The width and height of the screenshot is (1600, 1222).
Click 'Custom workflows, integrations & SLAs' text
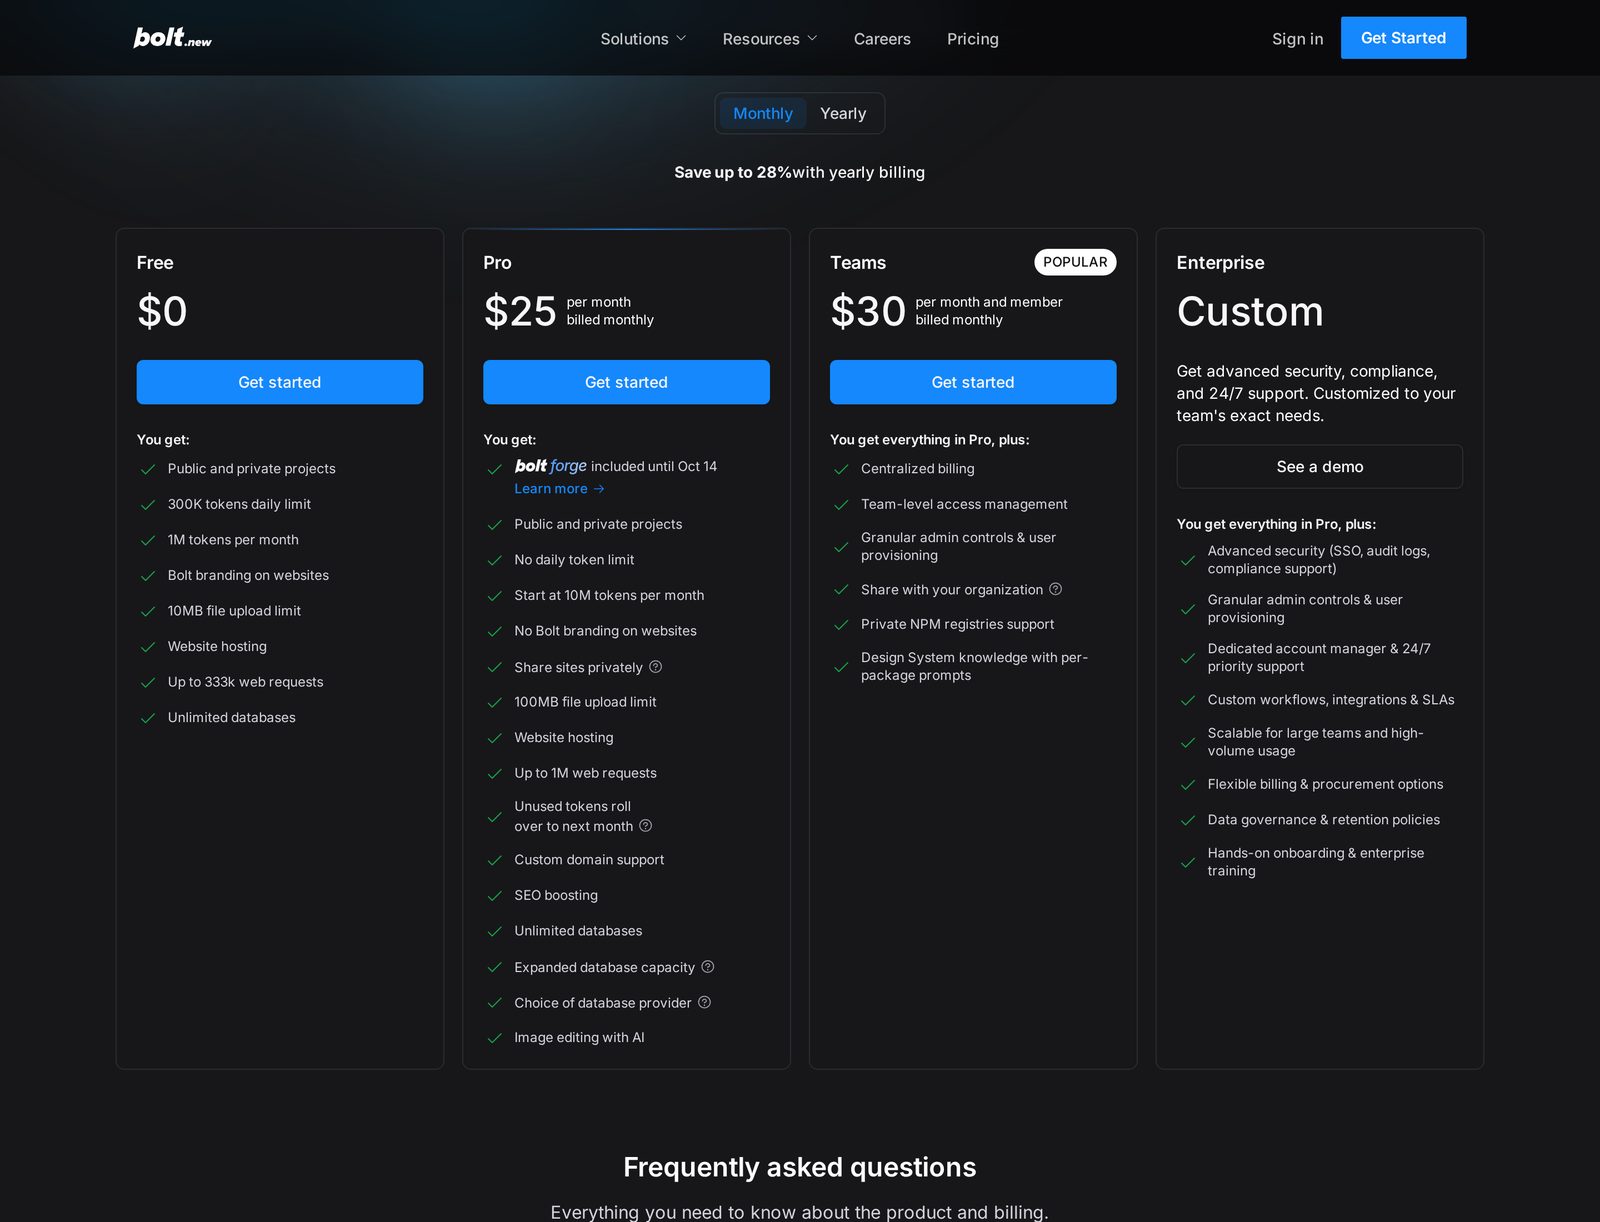(x=1331, y=700)
